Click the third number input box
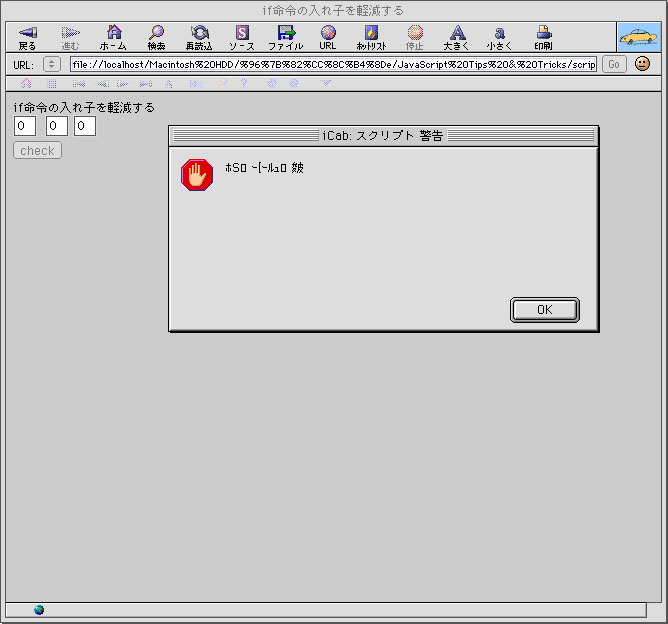Screen dimensions: 668x624 (85, 126)
